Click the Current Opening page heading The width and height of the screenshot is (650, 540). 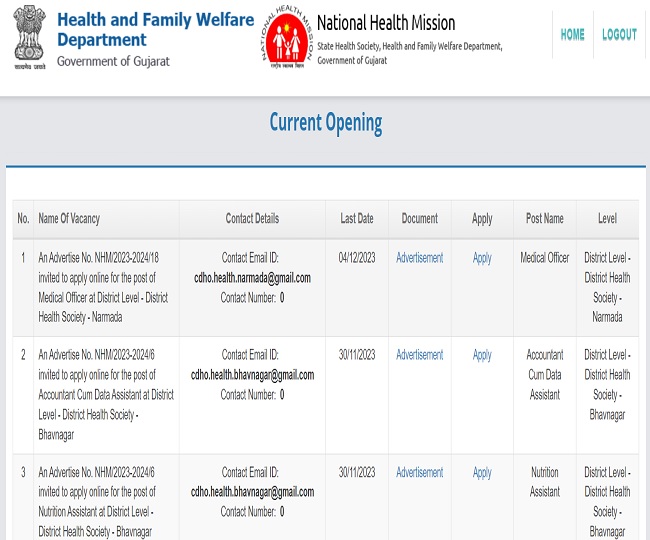(325, 123)
